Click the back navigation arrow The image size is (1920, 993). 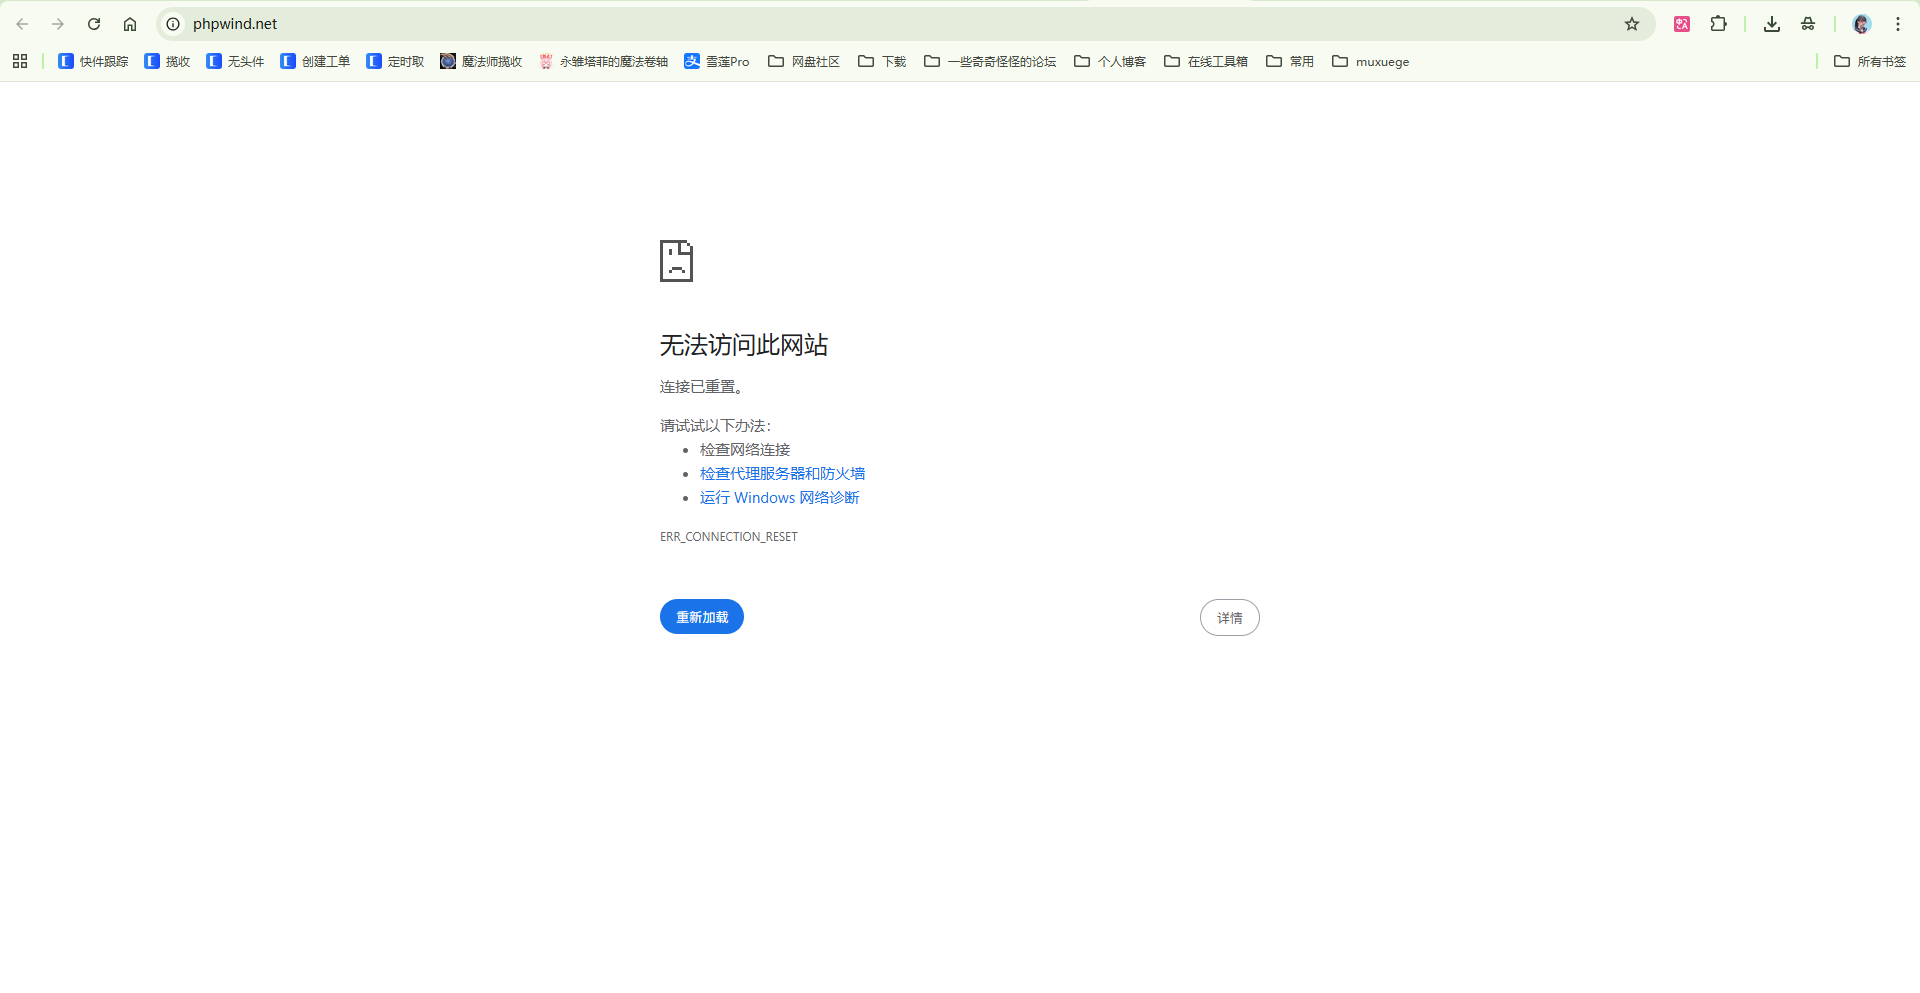point(22,24)
